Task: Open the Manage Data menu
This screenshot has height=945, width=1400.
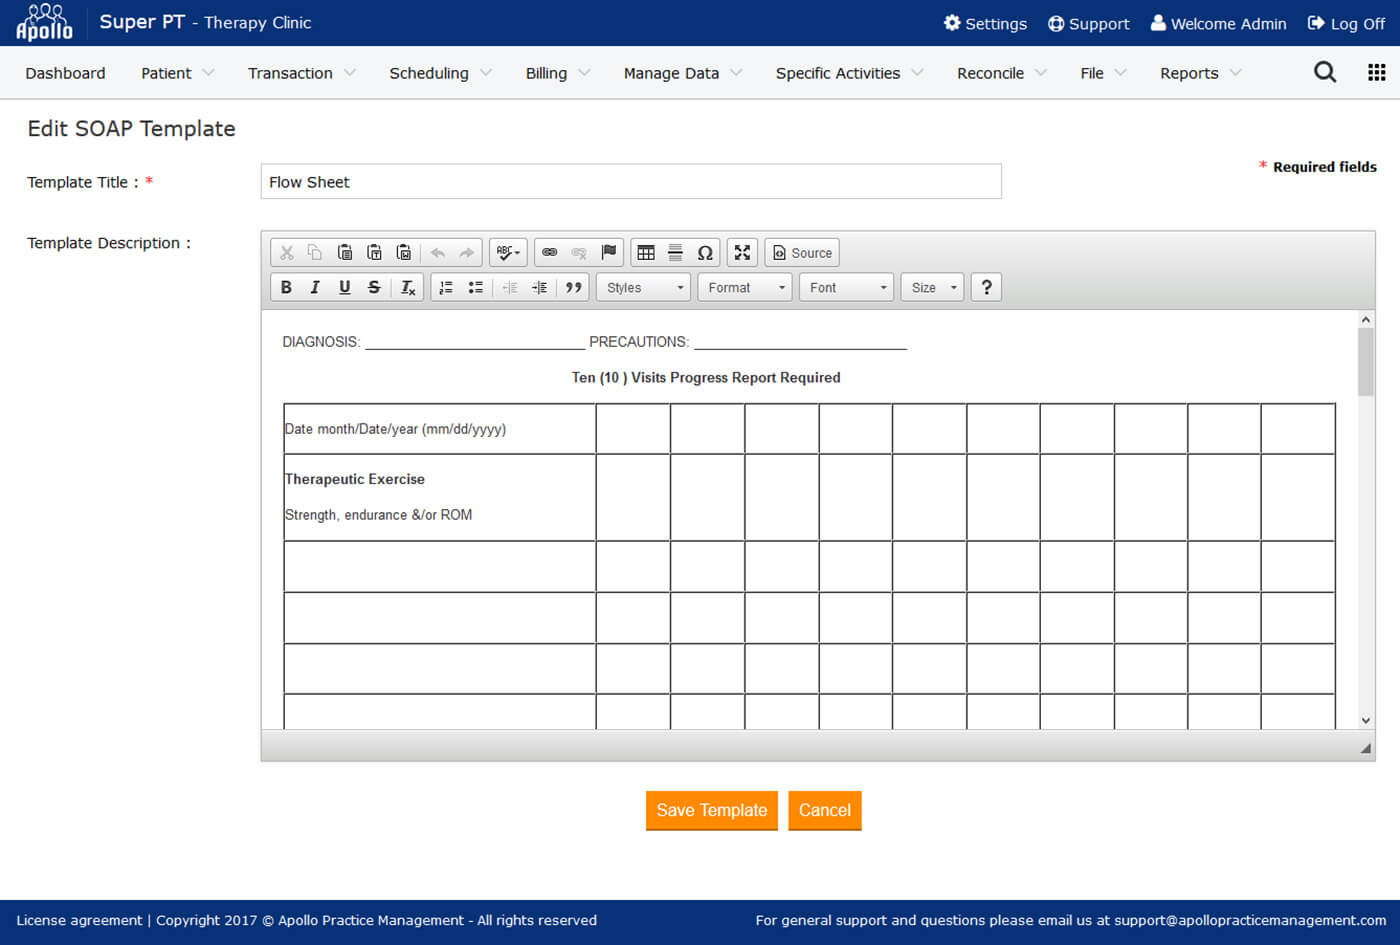Action: (682, 73)
